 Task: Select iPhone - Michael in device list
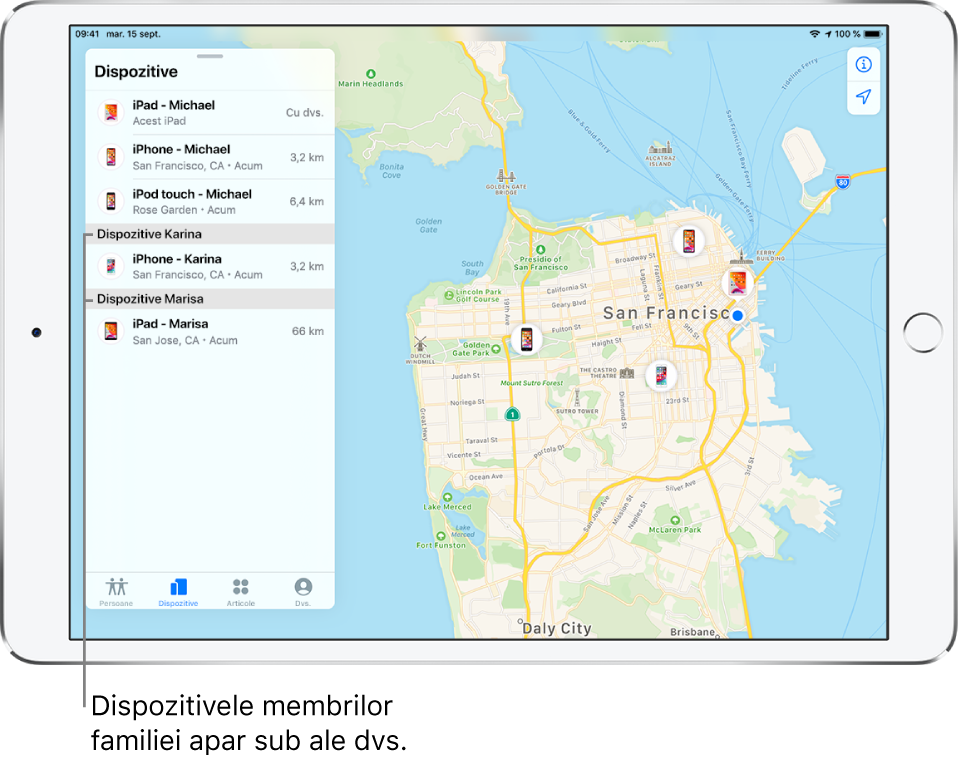click(210, 157)
